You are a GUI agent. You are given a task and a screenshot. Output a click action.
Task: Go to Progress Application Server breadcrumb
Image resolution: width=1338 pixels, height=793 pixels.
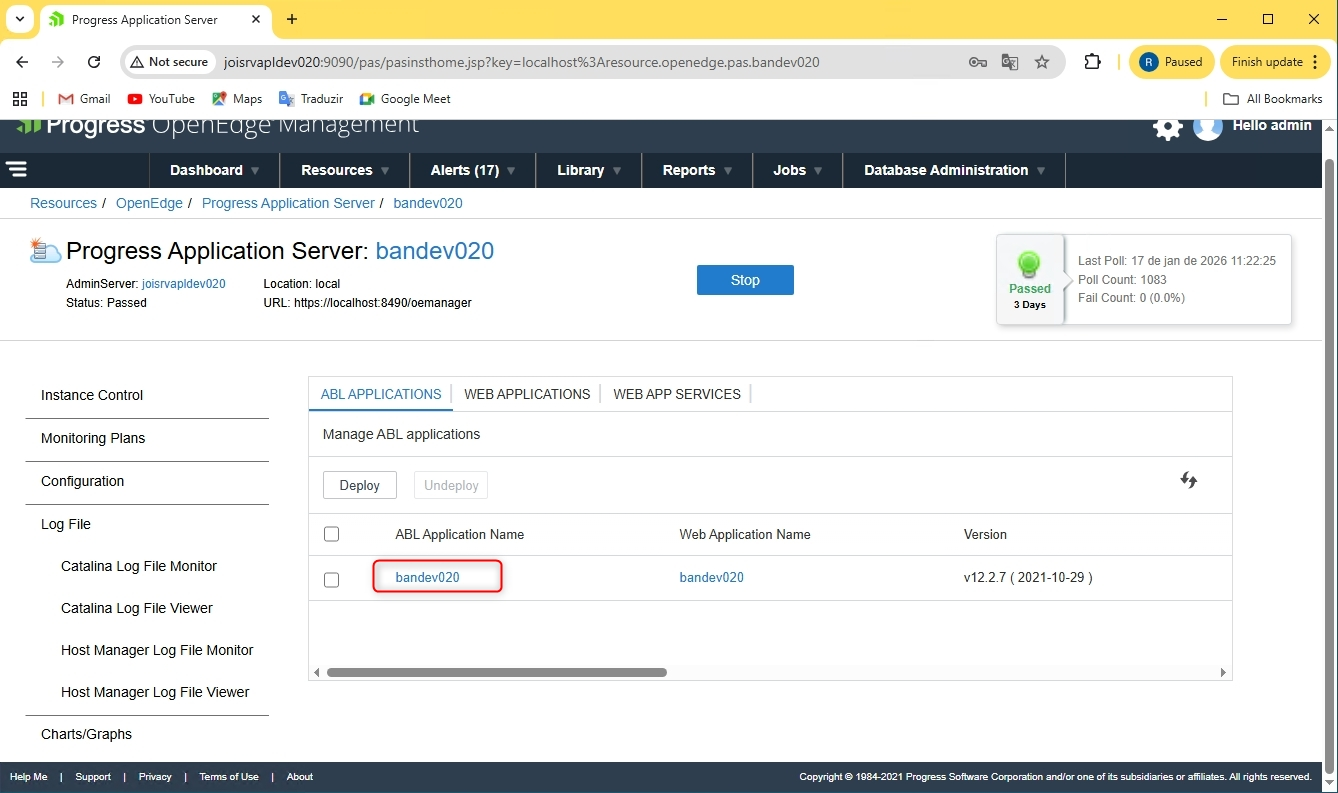288,203
